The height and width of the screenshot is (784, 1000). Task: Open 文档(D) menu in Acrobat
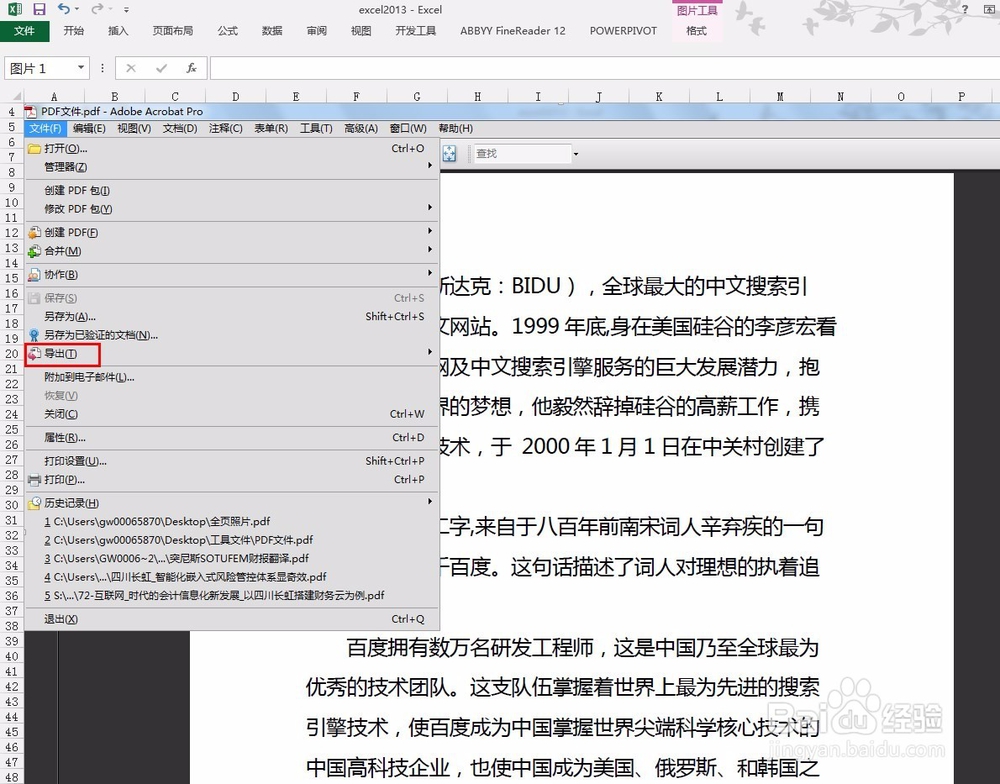180,128
